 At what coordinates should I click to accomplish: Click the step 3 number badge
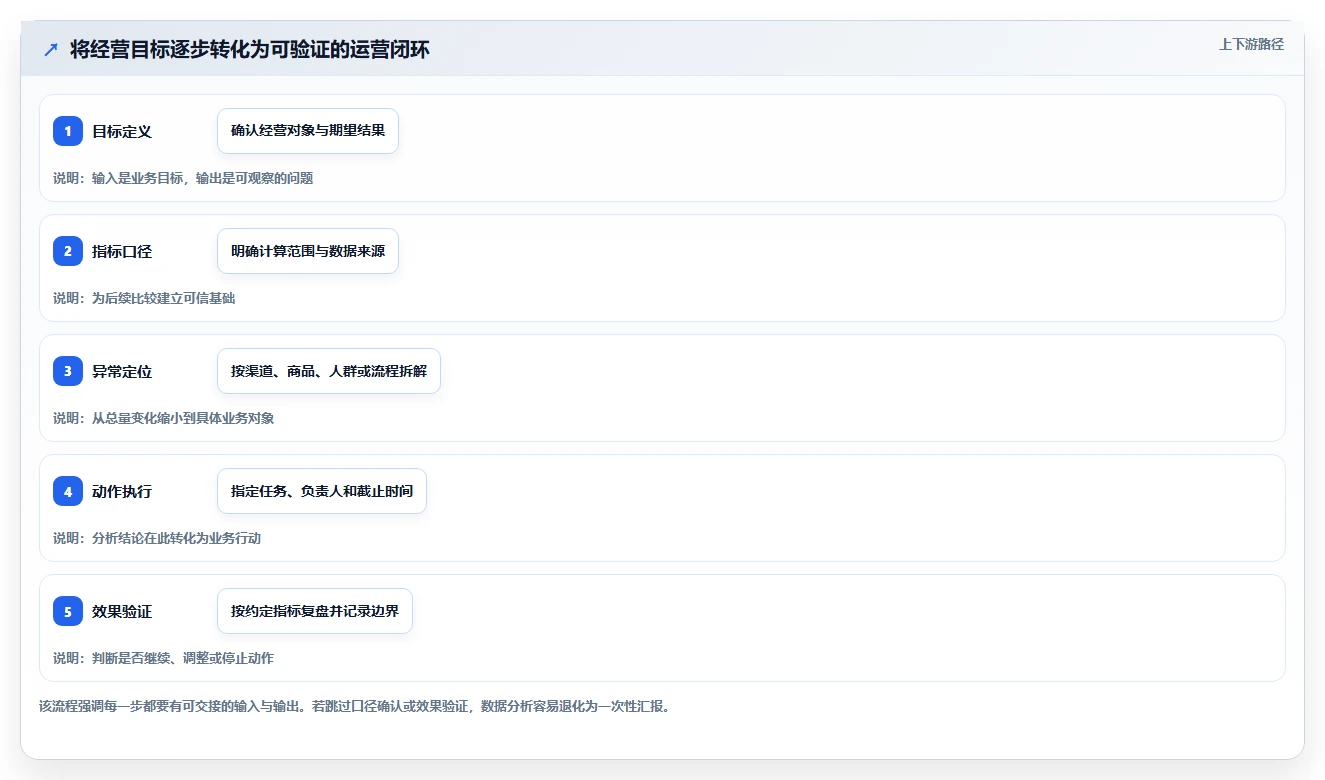[68, 371]
